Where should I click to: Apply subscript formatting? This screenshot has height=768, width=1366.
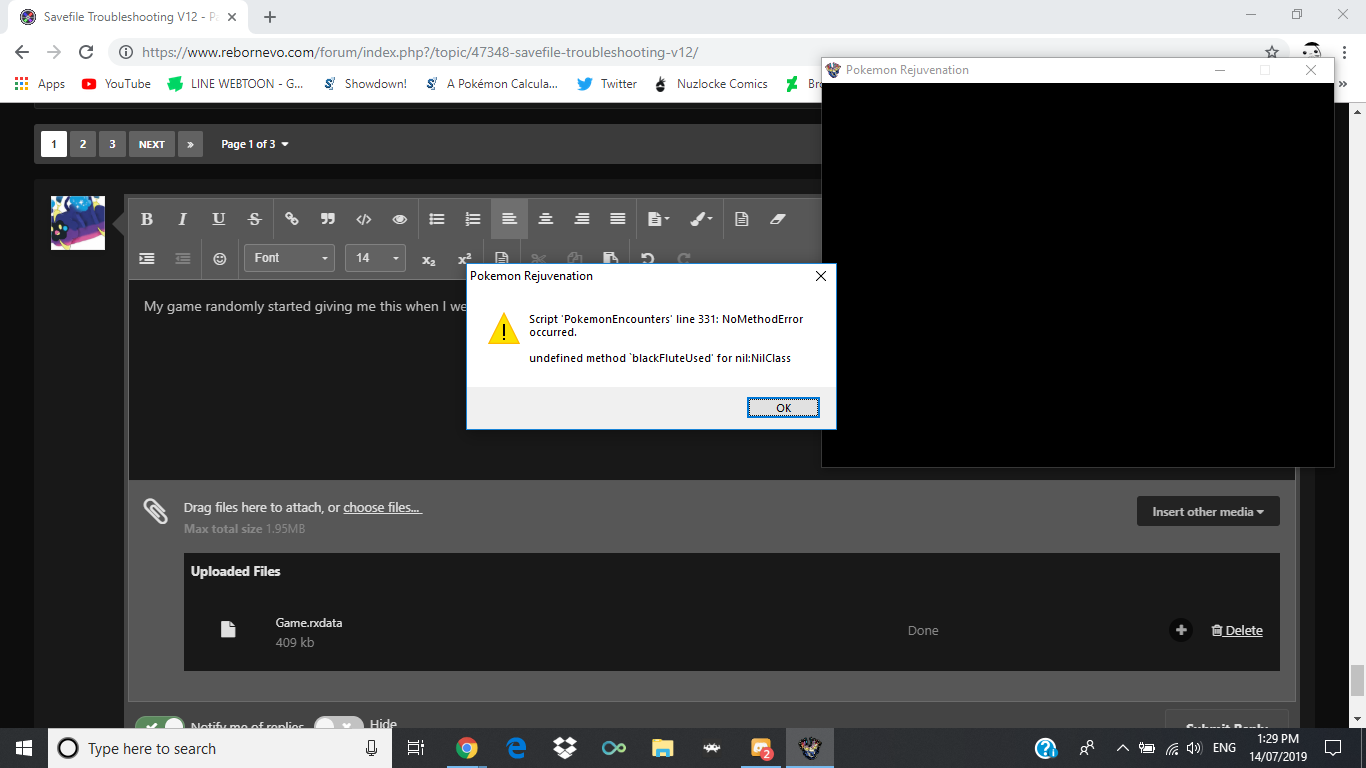click(429, 258)
